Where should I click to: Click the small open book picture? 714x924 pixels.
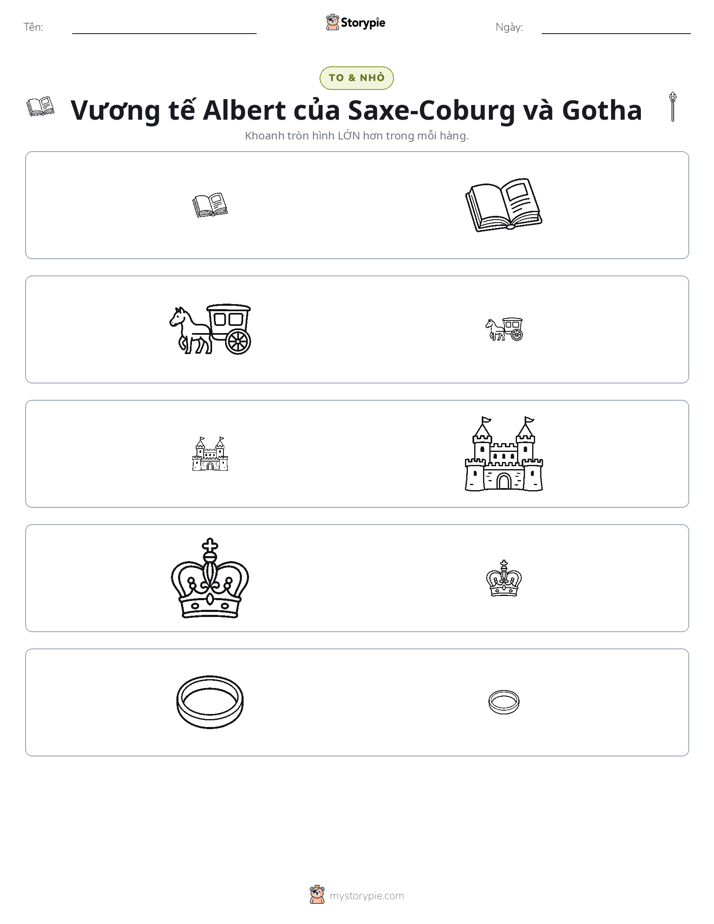pos(210,205)
